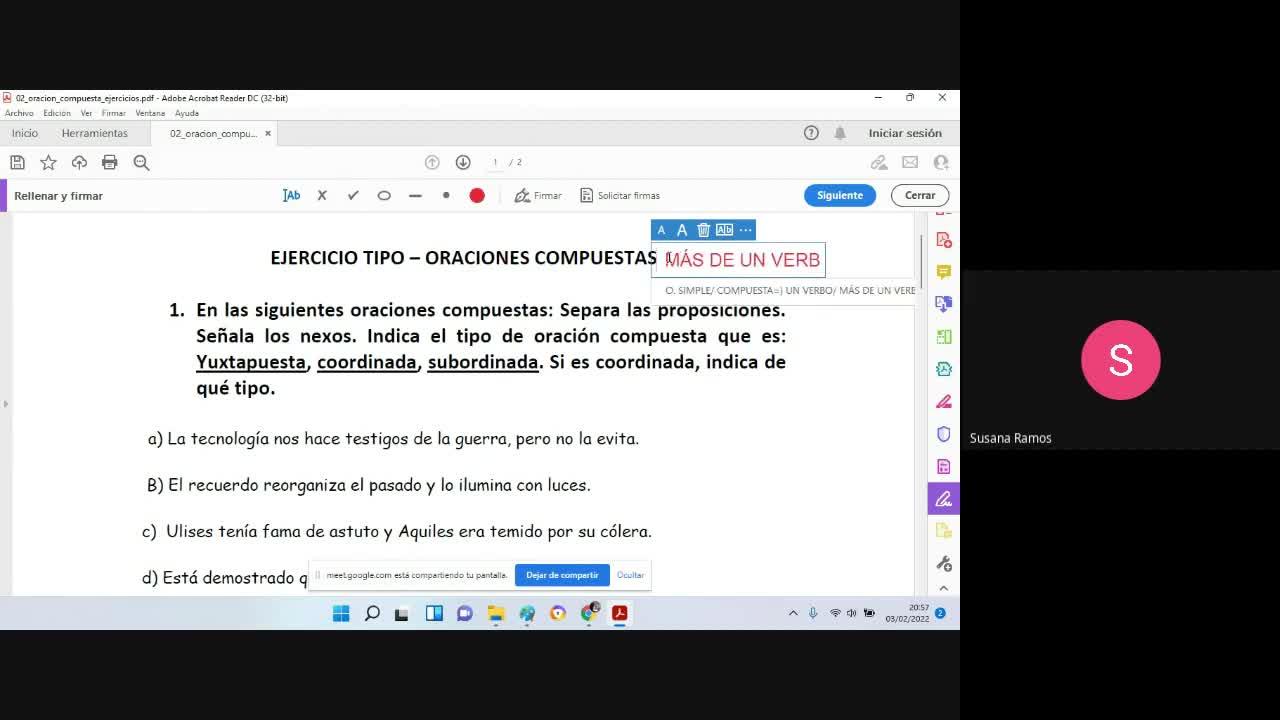This screenshot has width=1280, height=720.
Task: Expand the left navigation pane
Action: click(5, 404)
